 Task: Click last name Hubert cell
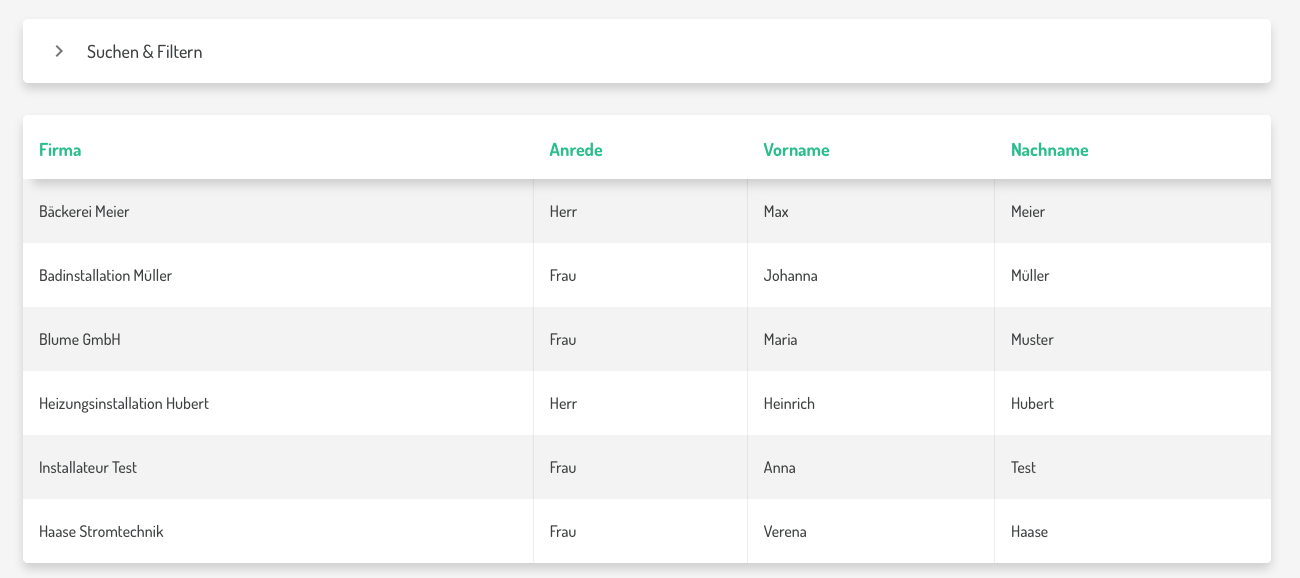(x=1032, y=404)
